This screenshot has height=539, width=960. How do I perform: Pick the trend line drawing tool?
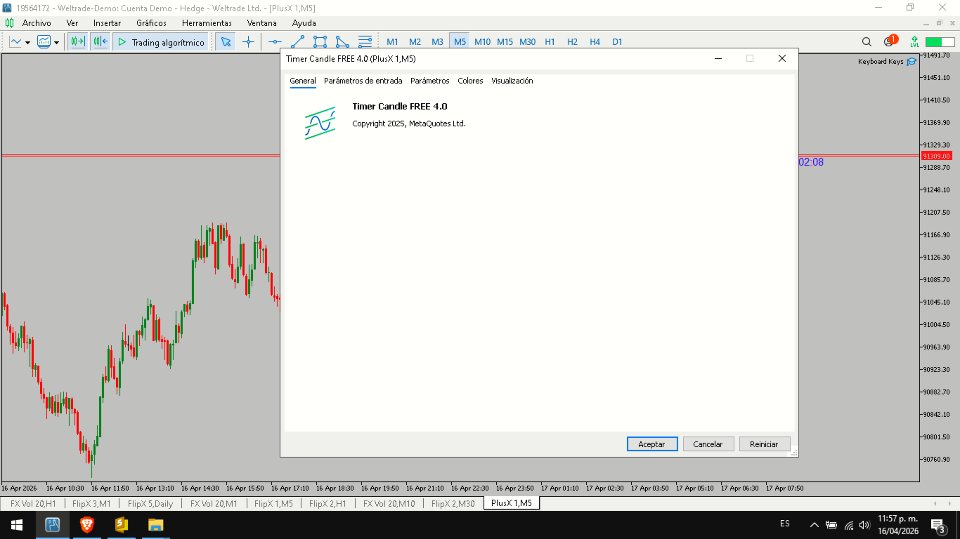click(x=298, y=42)
